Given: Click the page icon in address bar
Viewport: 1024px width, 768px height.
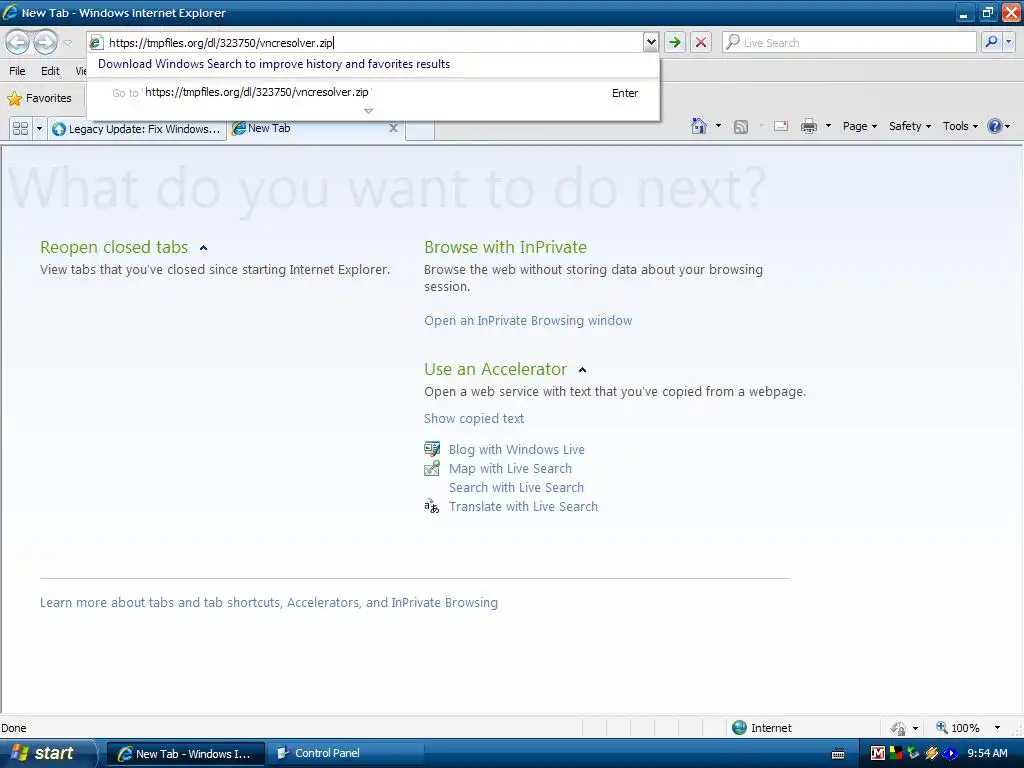Looking at the screenshot, I should [96, 42].
